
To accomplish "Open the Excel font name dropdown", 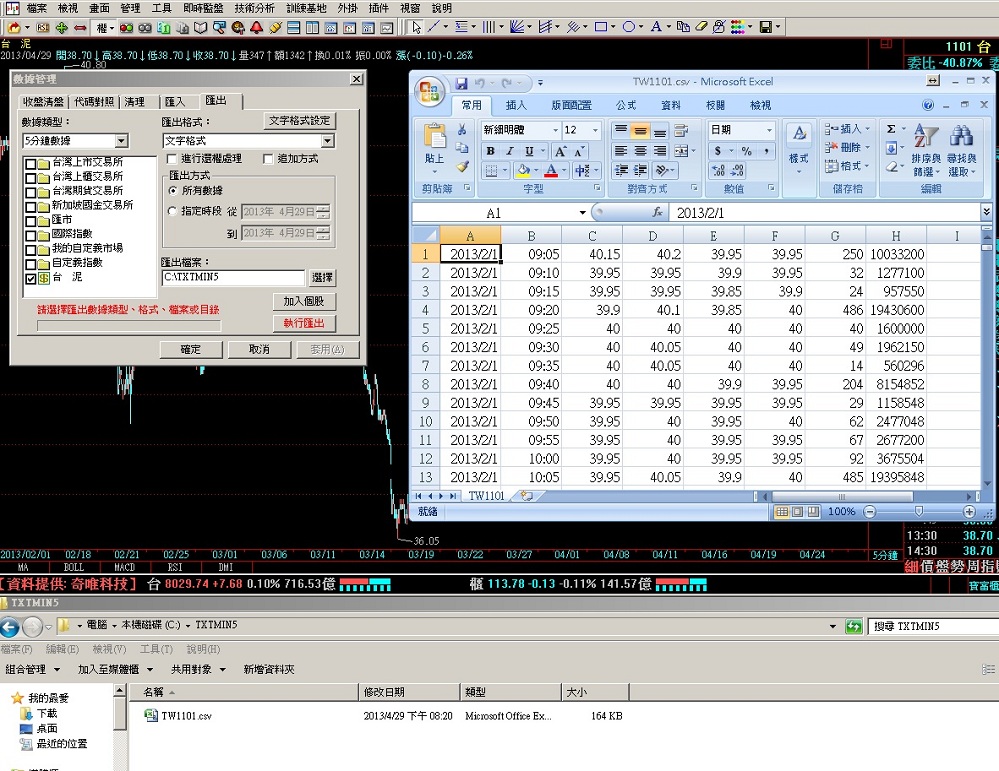I will click(555, 130).
